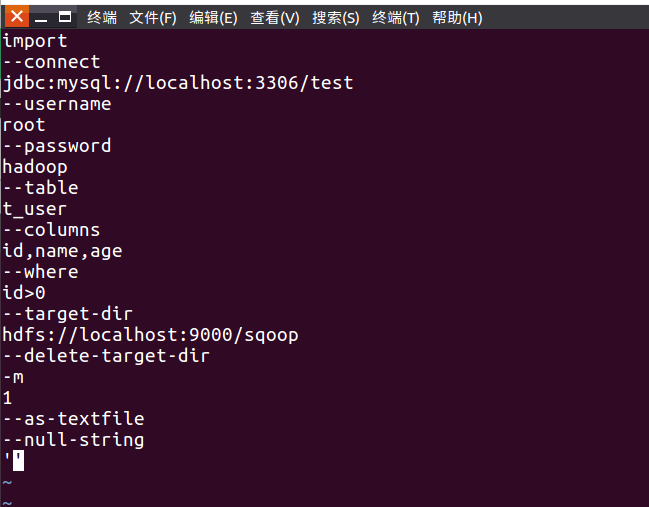Screen dimensions: 649x507
Task: Open the 查看(V) menu
Action: [275, 18]
